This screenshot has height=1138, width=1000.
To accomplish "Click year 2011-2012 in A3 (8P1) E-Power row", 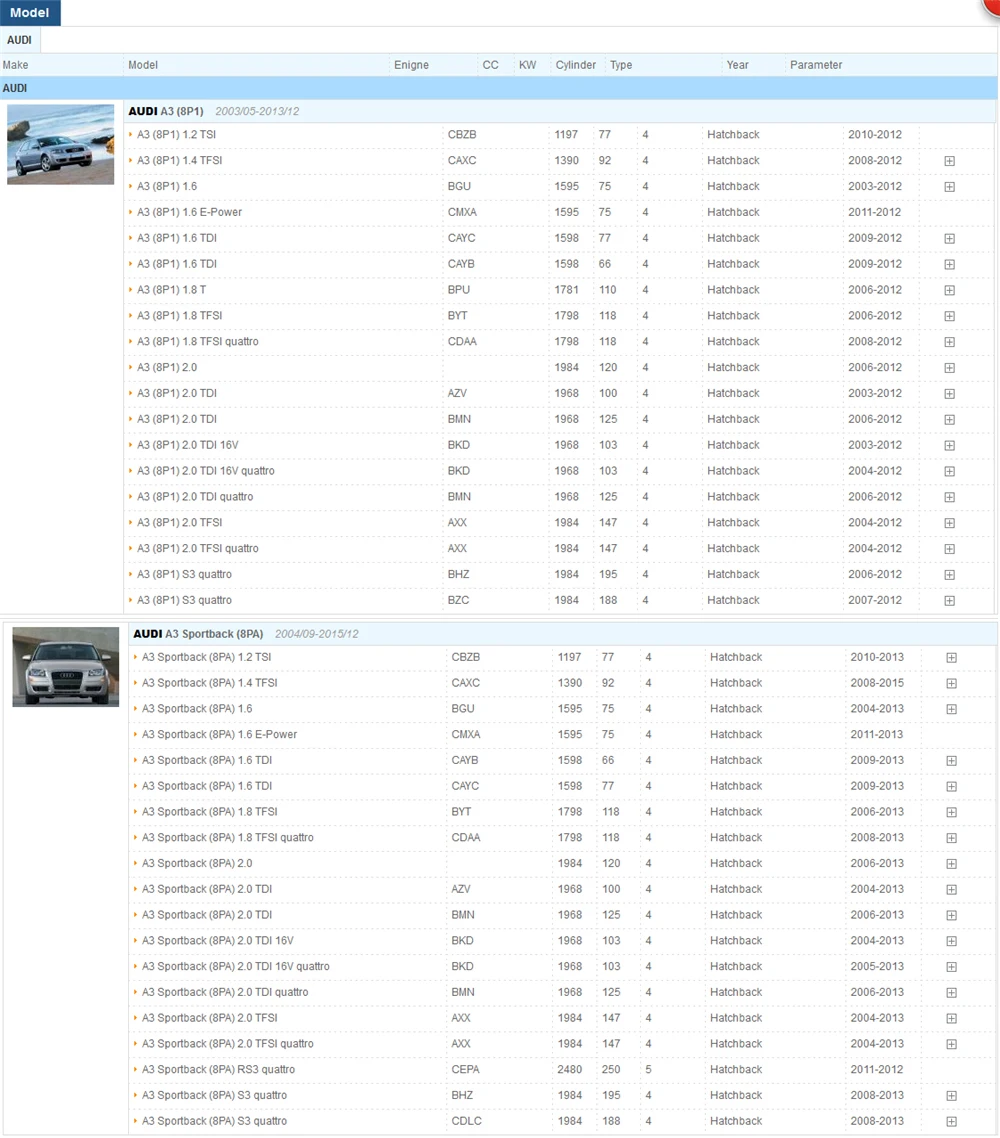I will click(874, 212).
